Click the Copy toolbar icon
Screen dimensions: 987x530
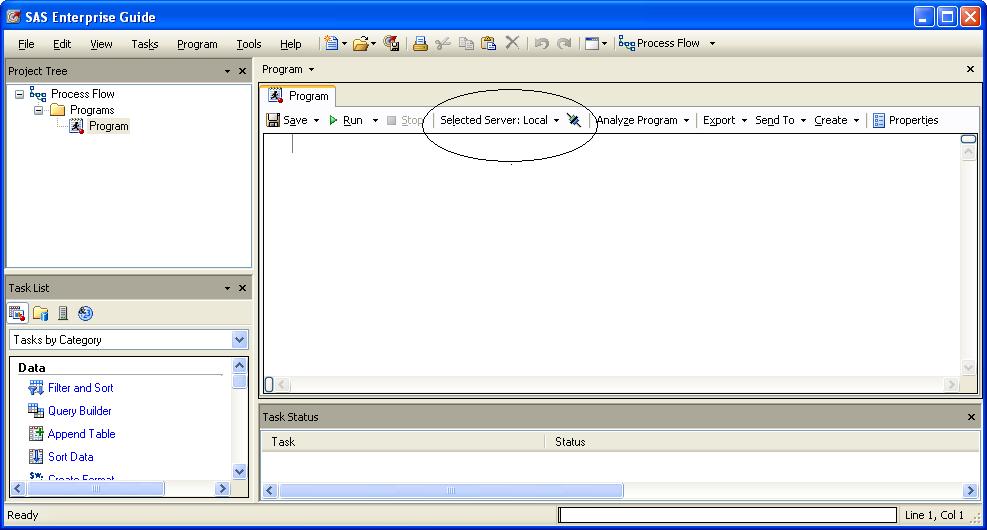[466, 43]
